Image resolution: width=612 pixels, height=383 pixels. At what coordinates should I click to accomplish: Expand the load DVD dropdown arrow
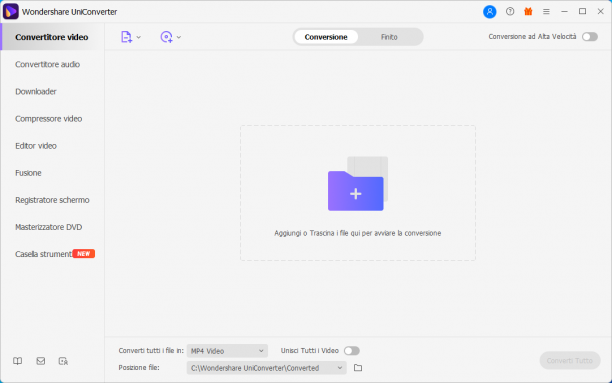[x=179, y=37]
